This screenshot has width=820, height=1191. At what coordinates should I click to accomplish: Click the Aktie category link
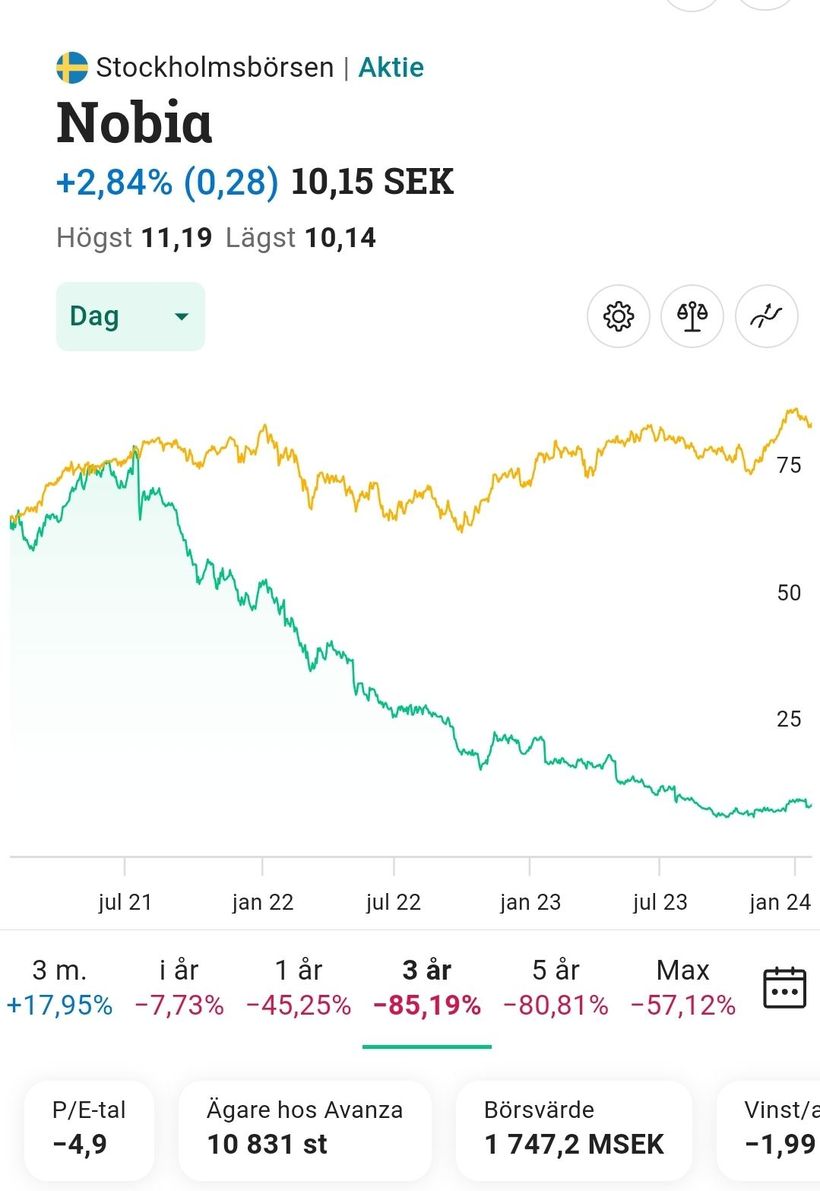coord(391,68)
